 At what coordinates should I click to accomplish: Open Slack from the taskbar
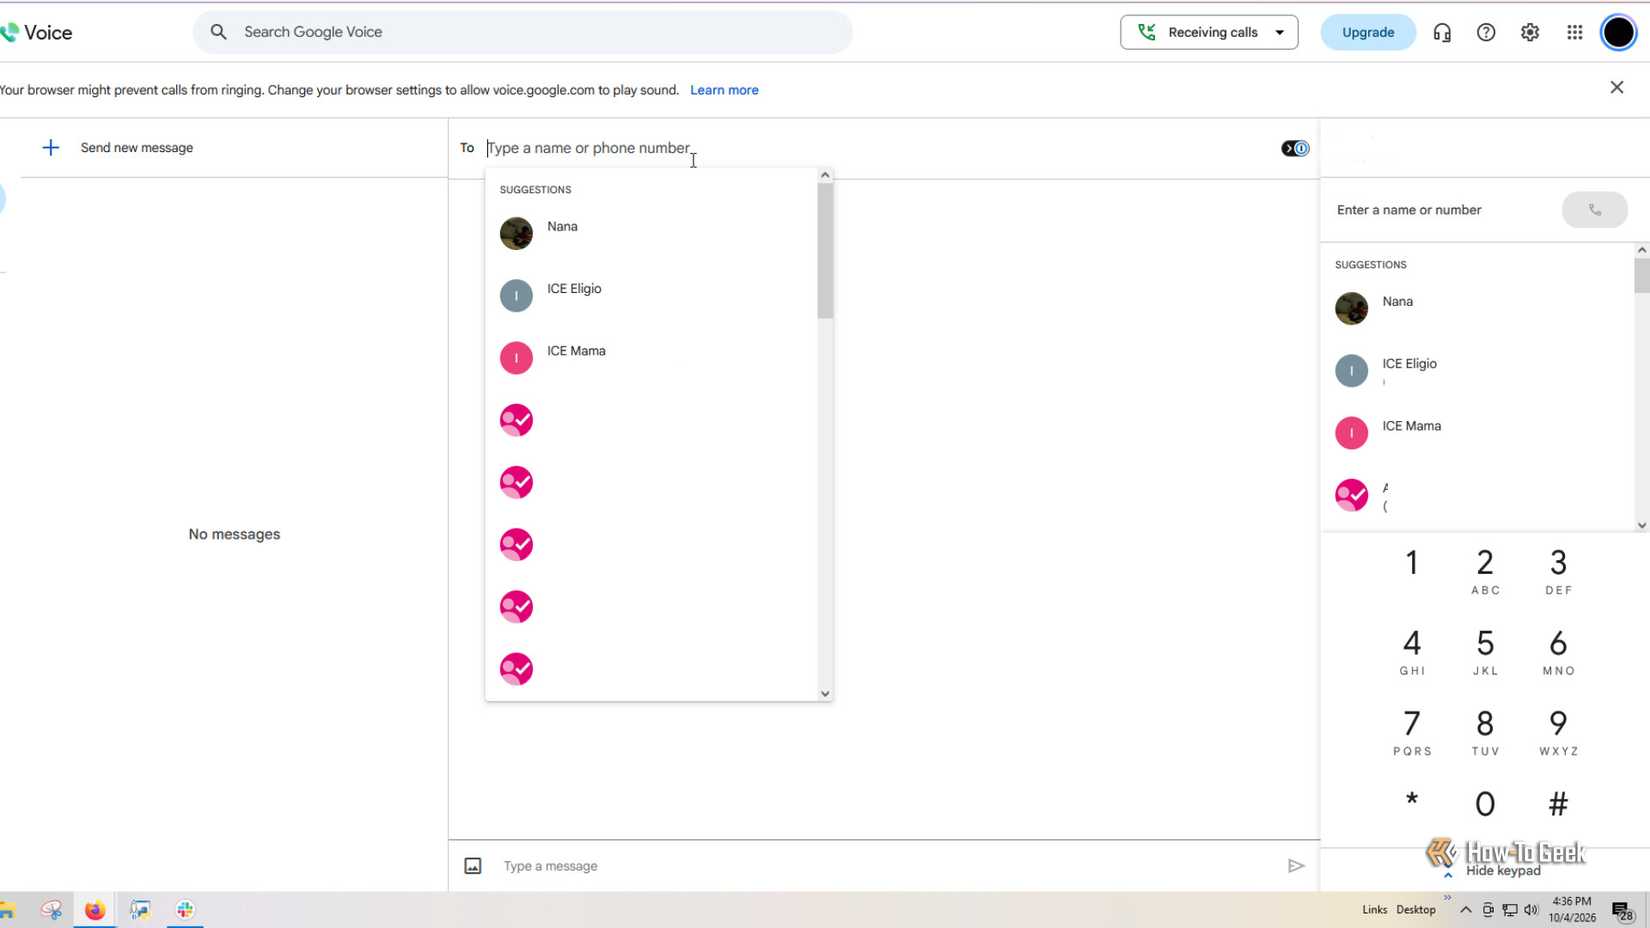point(185,910)
